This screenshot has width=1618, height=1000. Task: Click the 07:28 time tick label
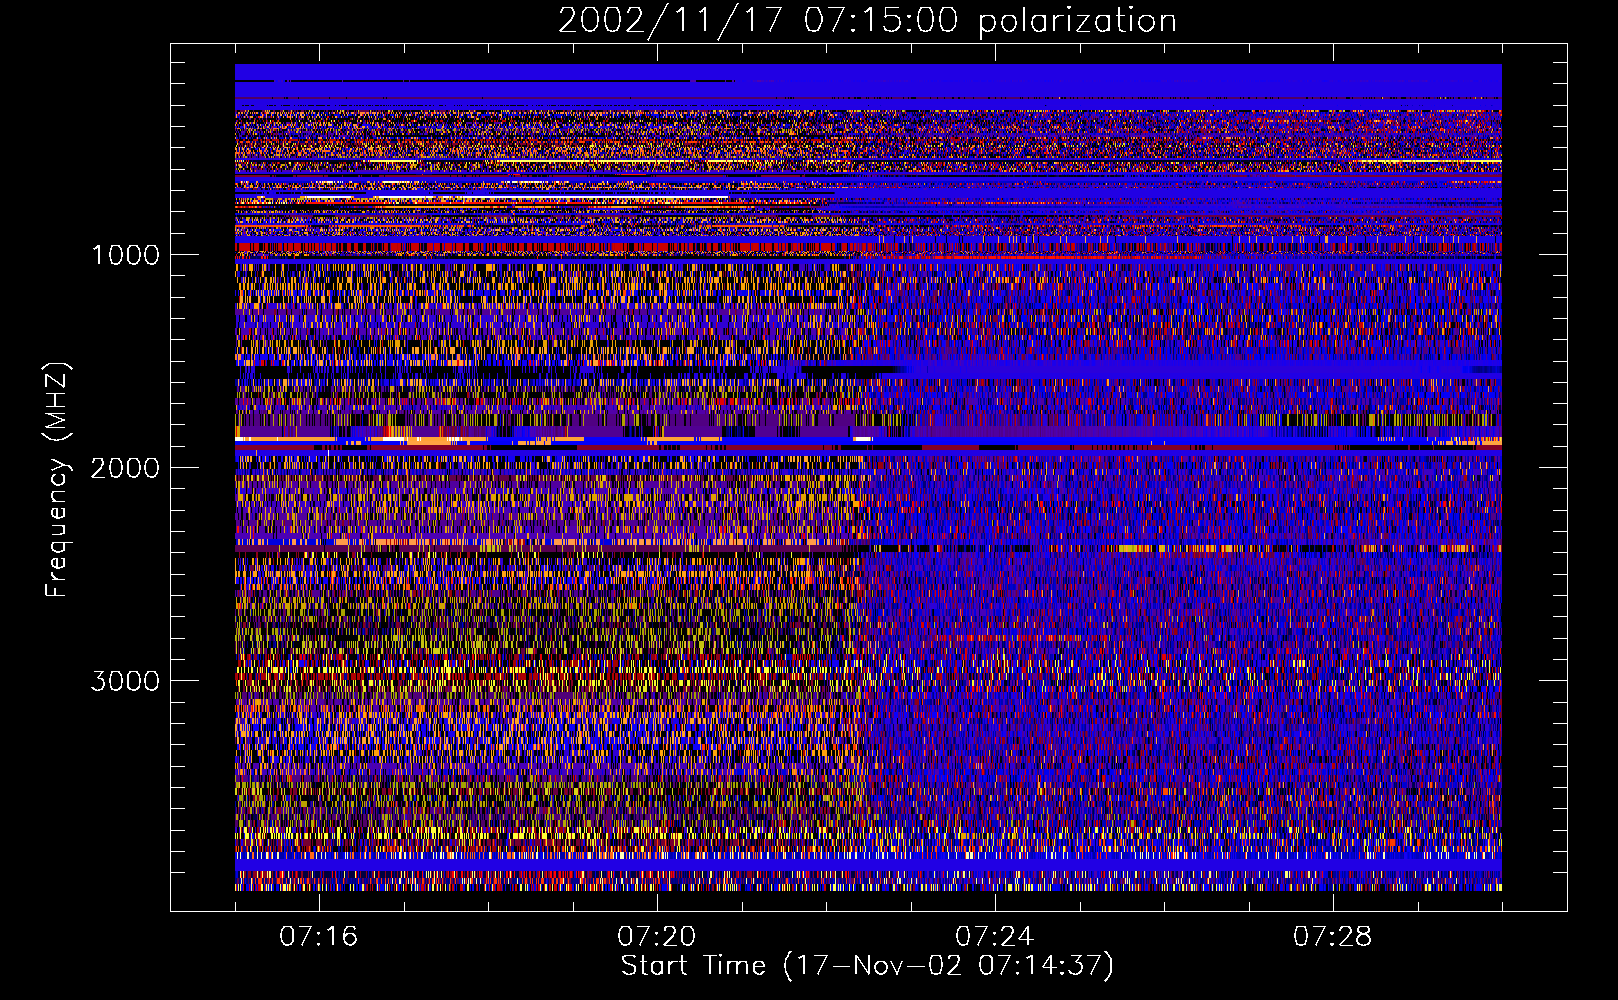tap(1332, 937)
